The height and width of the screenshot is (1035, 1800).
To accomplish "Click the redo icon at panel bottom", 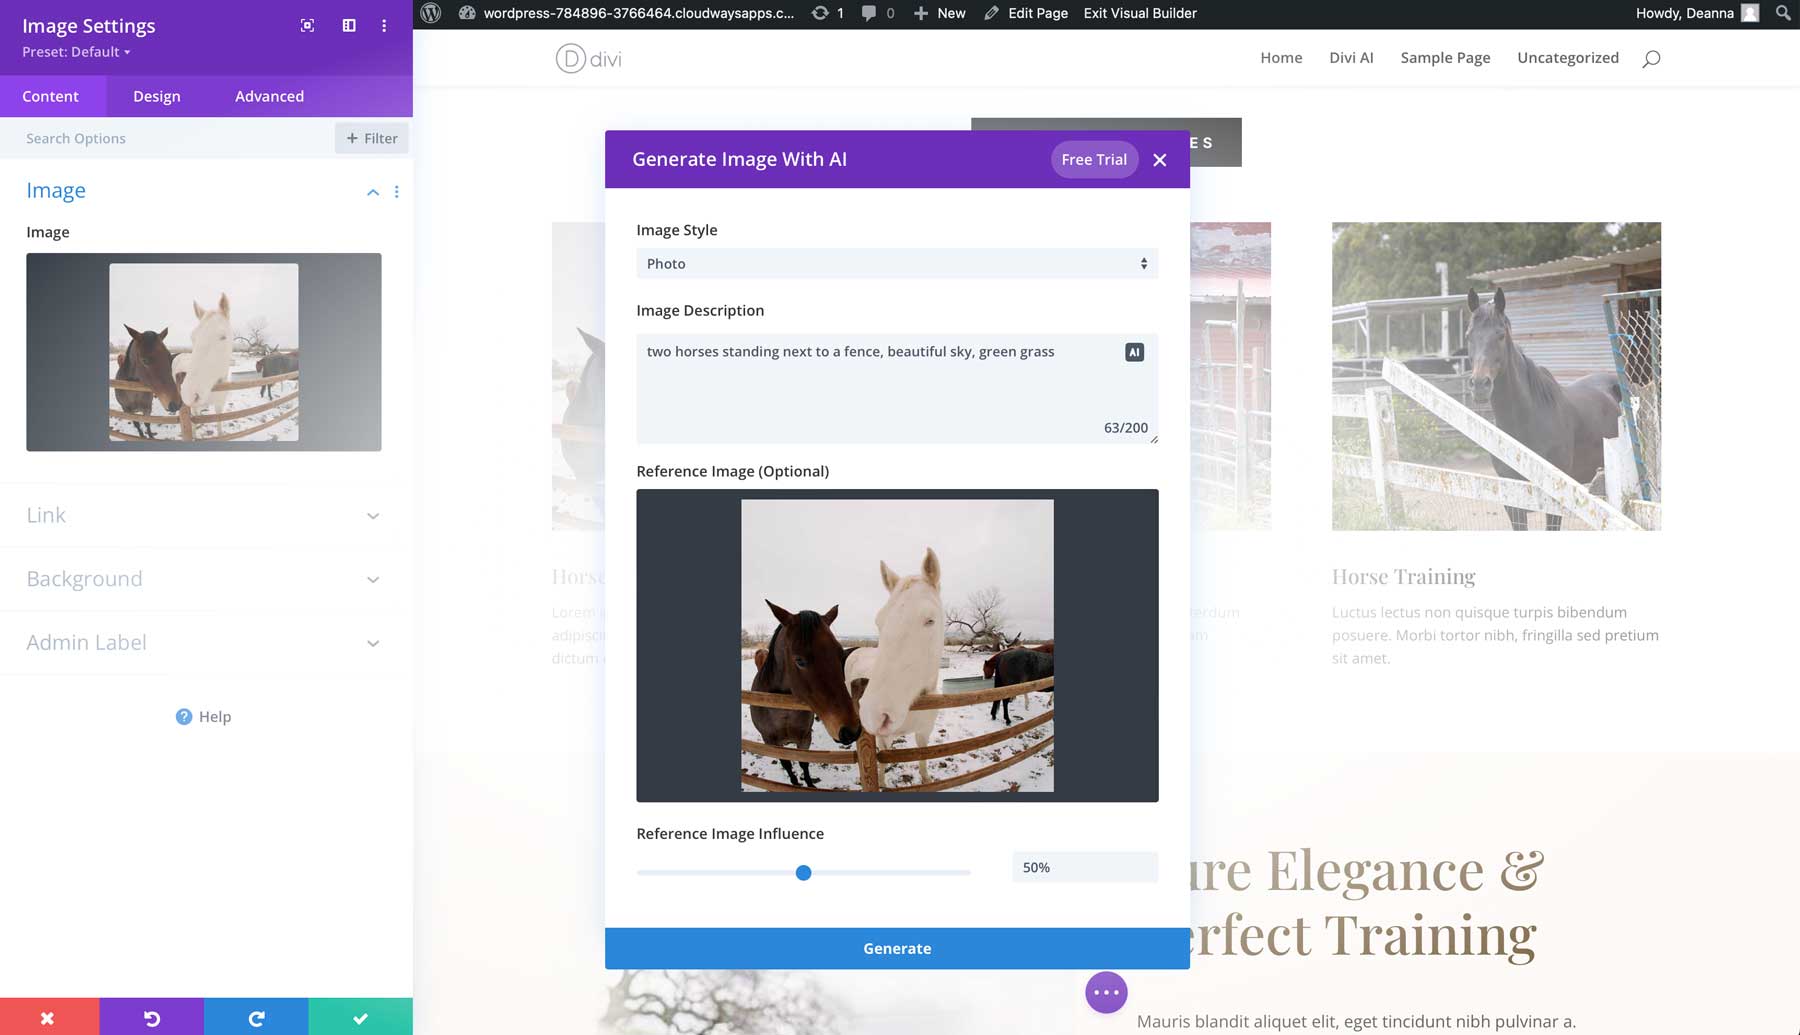I will pyautogui.click(x=257, y=1017).
